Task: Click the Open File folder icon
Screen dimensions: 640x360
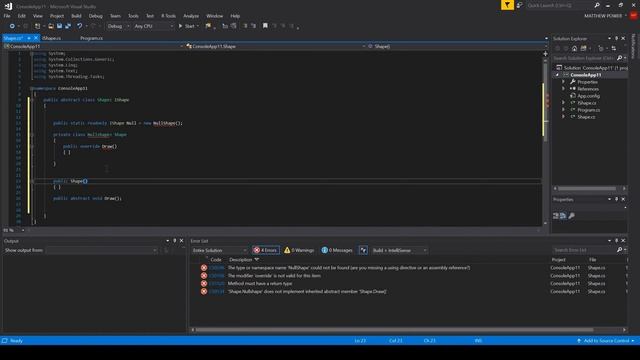Action: click(51, 26)
